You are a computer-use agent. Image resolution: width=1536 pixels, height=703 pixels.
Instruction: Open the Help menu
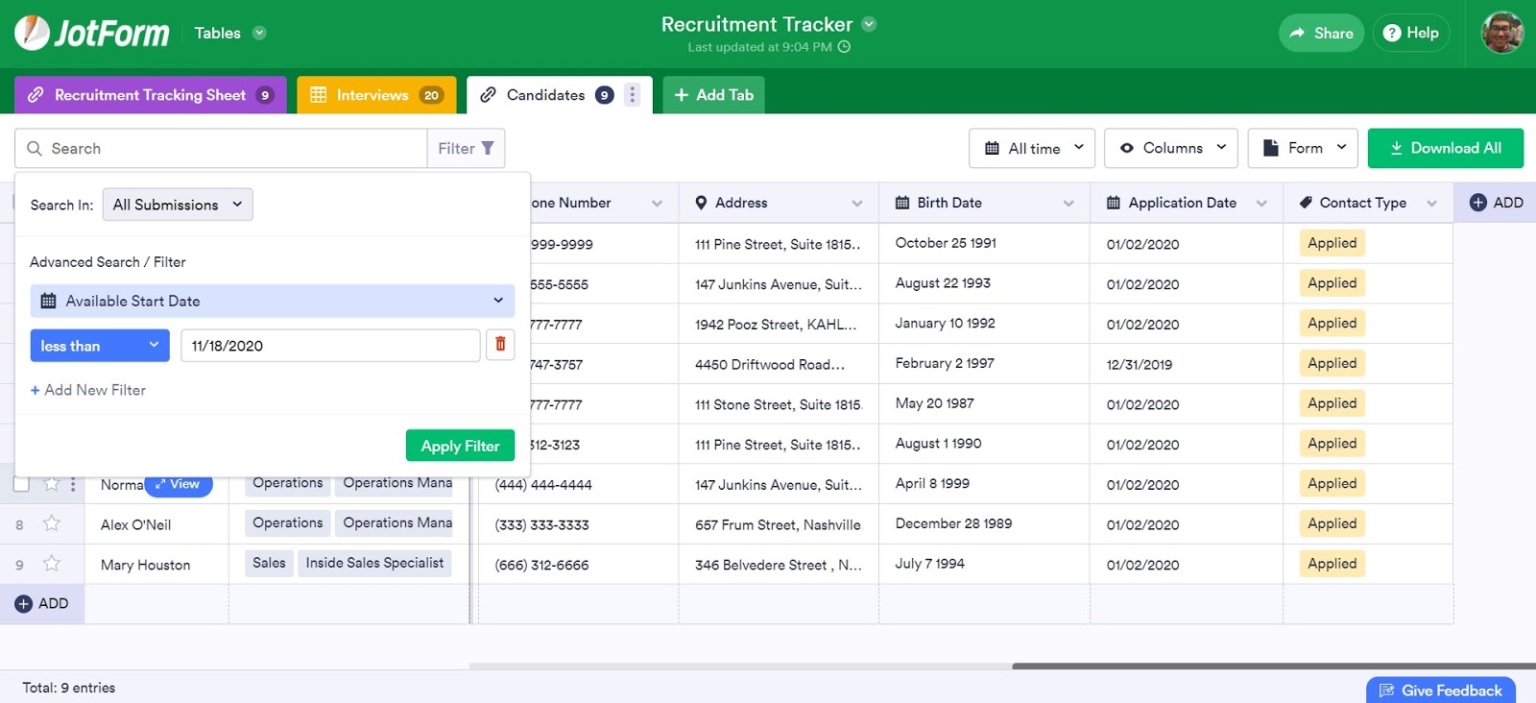click(1411, 32)
